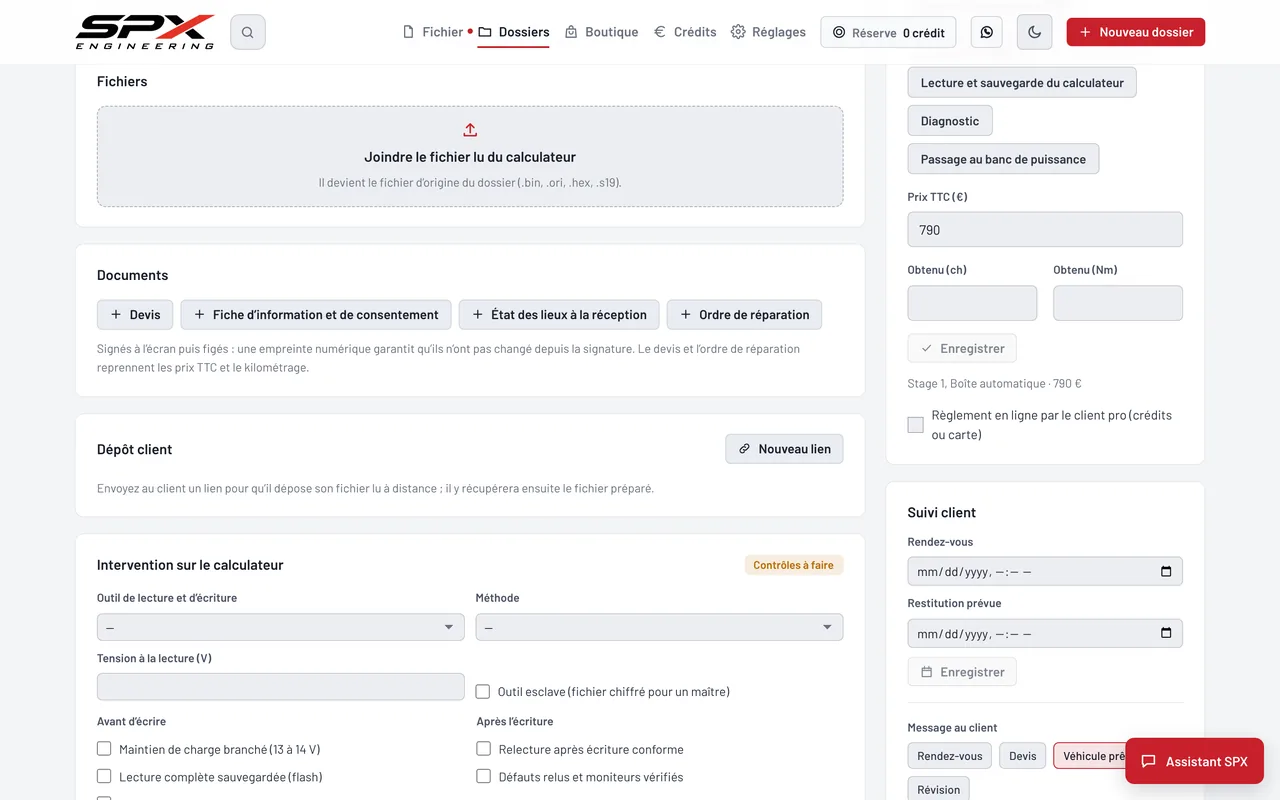Image resolution: width=1280 pixels, height=800 pixels.
Task: Click Enregistrer below the Obtenu fields
Action: [962, 348]
